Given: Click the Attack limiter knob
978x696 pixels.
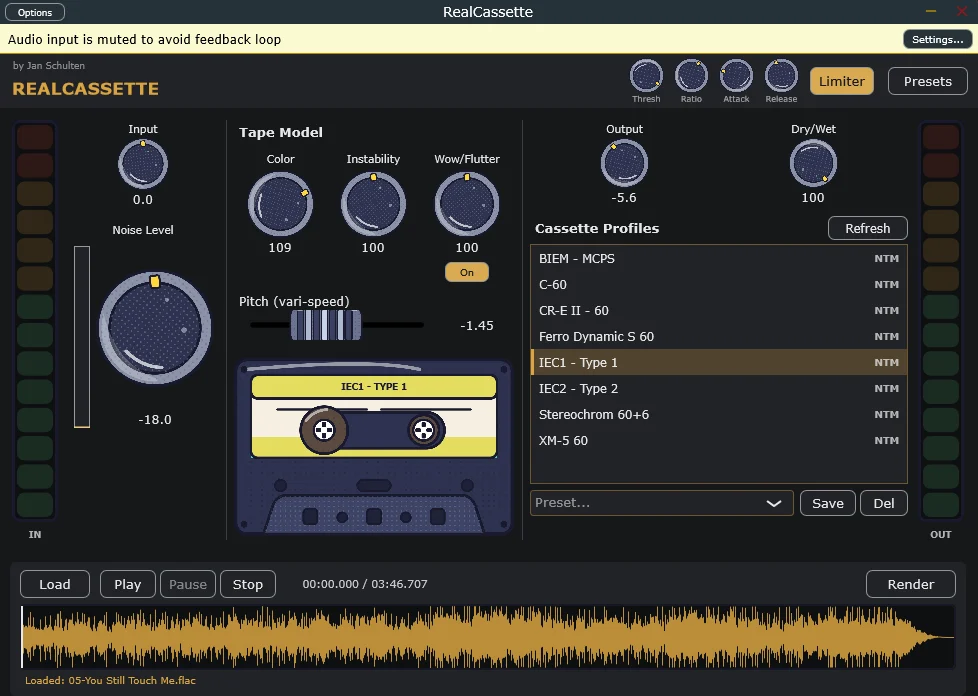Looking at the screenshot, I should point(736,75).
